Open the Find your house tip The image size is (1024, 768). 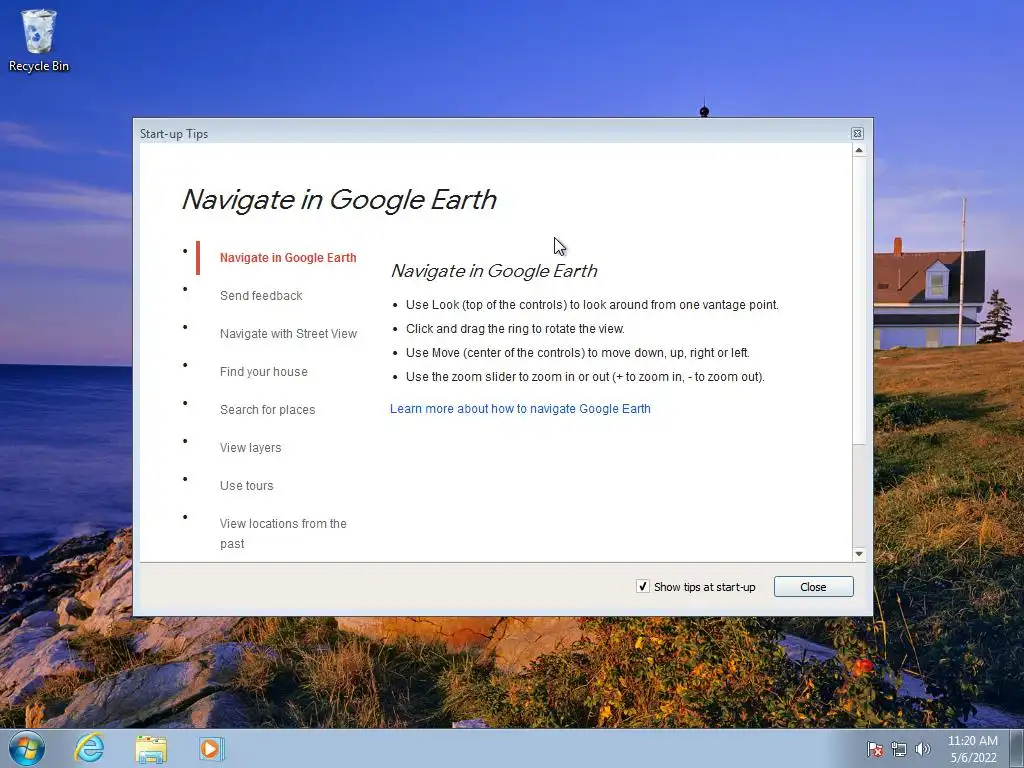pyautogui.click(x=264, y=372)
